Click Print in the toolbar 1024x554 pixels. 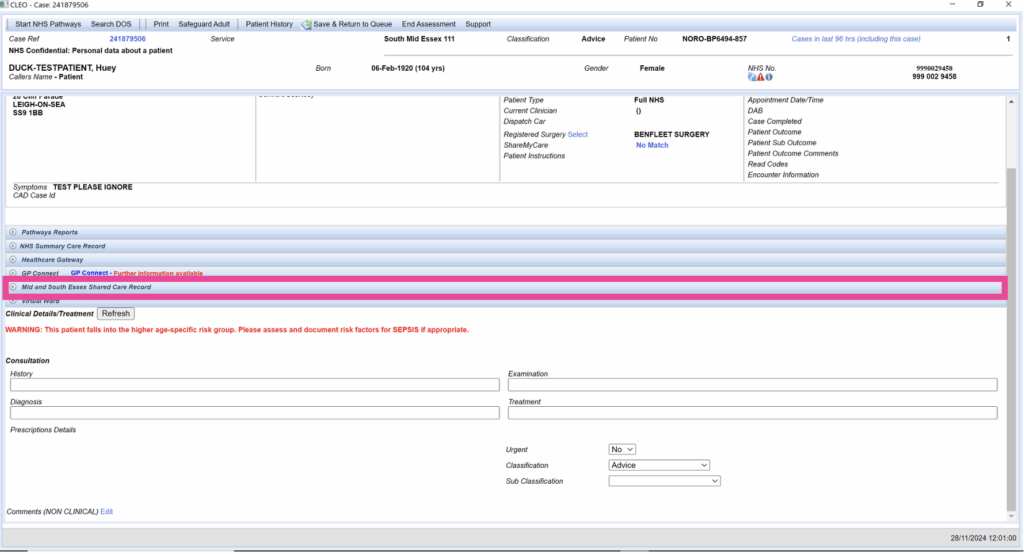click(x=161, y=24)
